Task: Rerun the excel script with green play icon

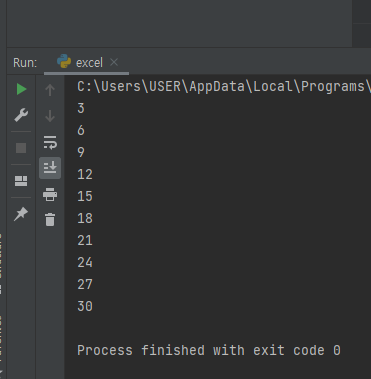Action: 21,89
